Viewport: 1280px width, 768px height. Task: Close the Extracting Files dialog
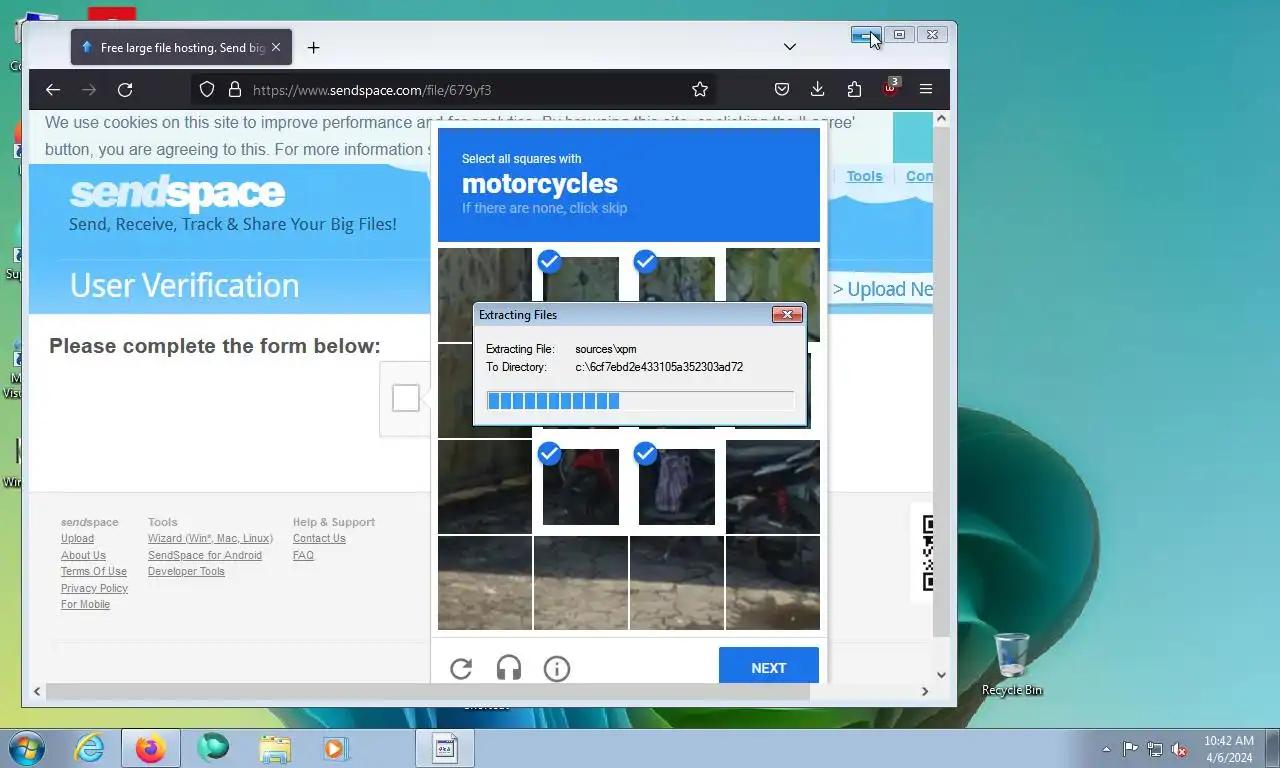tap(787, 315)
